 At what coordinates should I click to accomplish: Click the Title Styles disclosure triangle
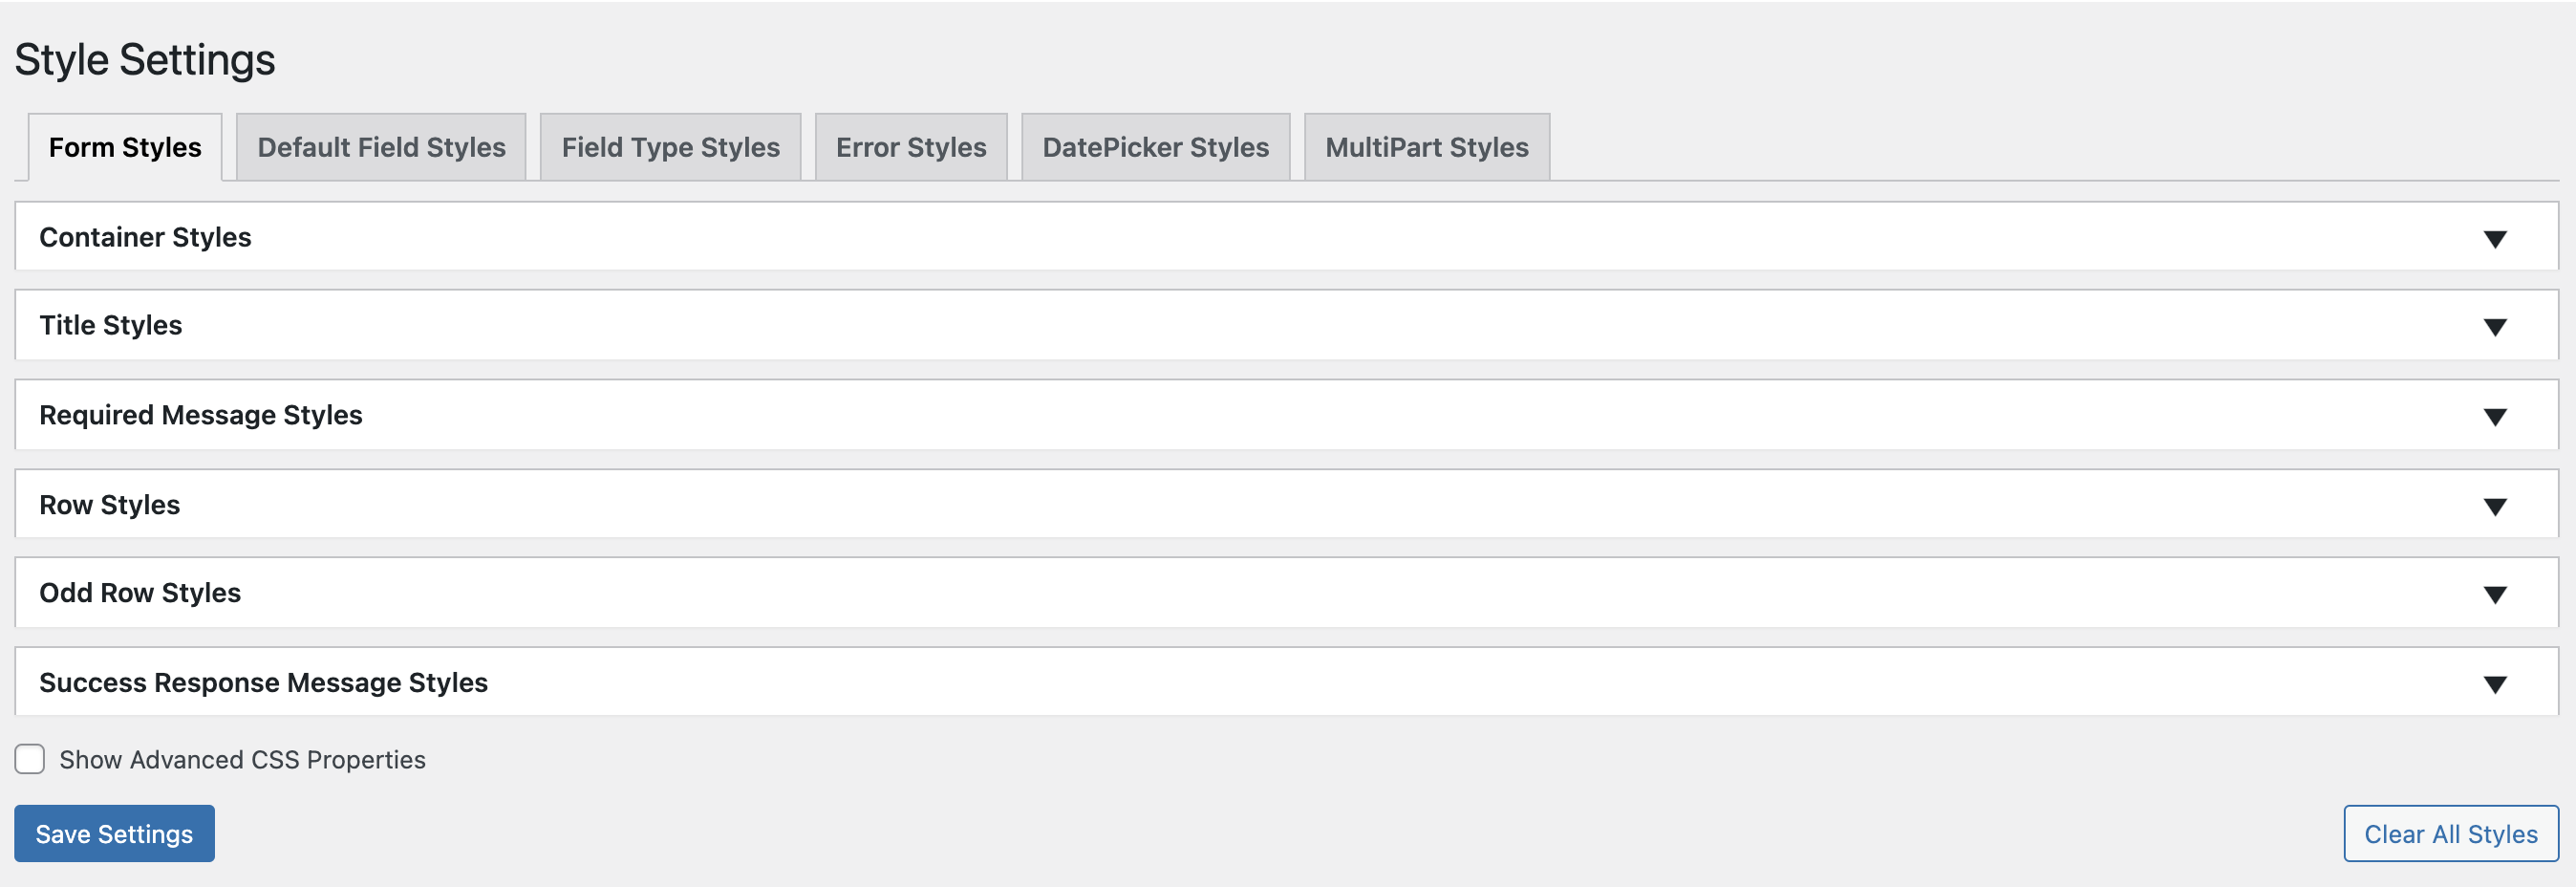pyautogui.click(x=2494, y=327)
